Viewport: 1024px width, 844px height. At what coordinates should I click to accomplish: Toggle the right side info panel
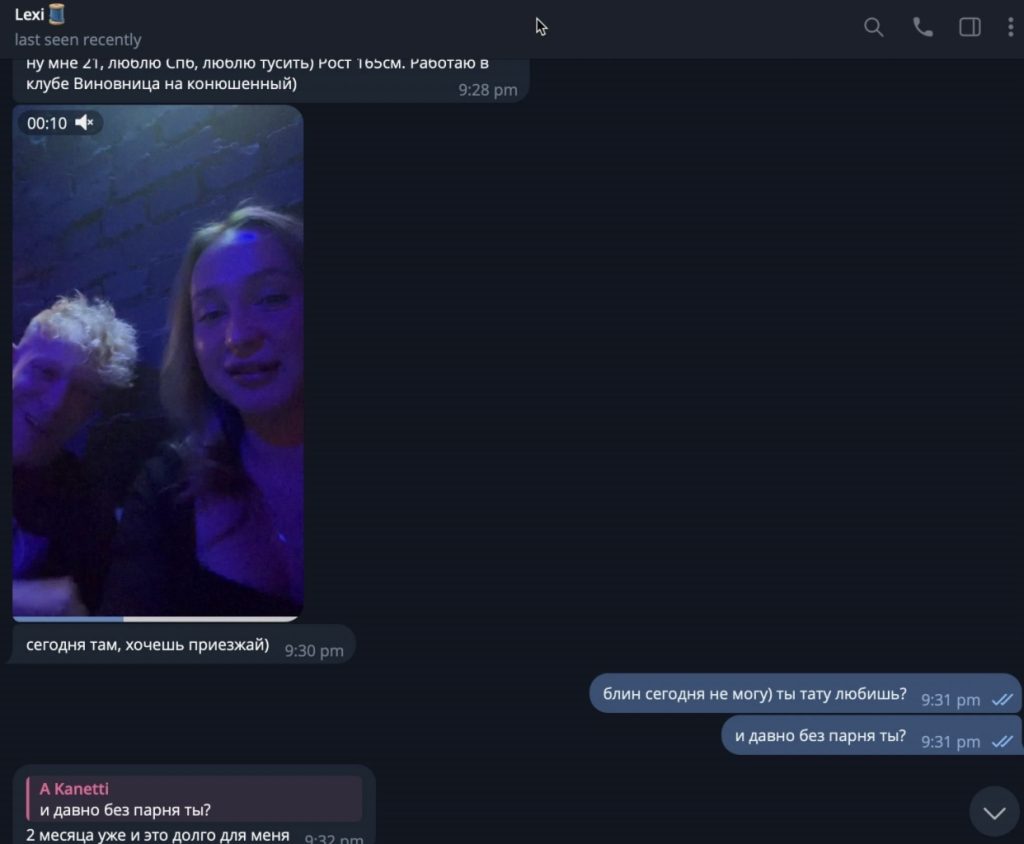(x=969, y=27)
